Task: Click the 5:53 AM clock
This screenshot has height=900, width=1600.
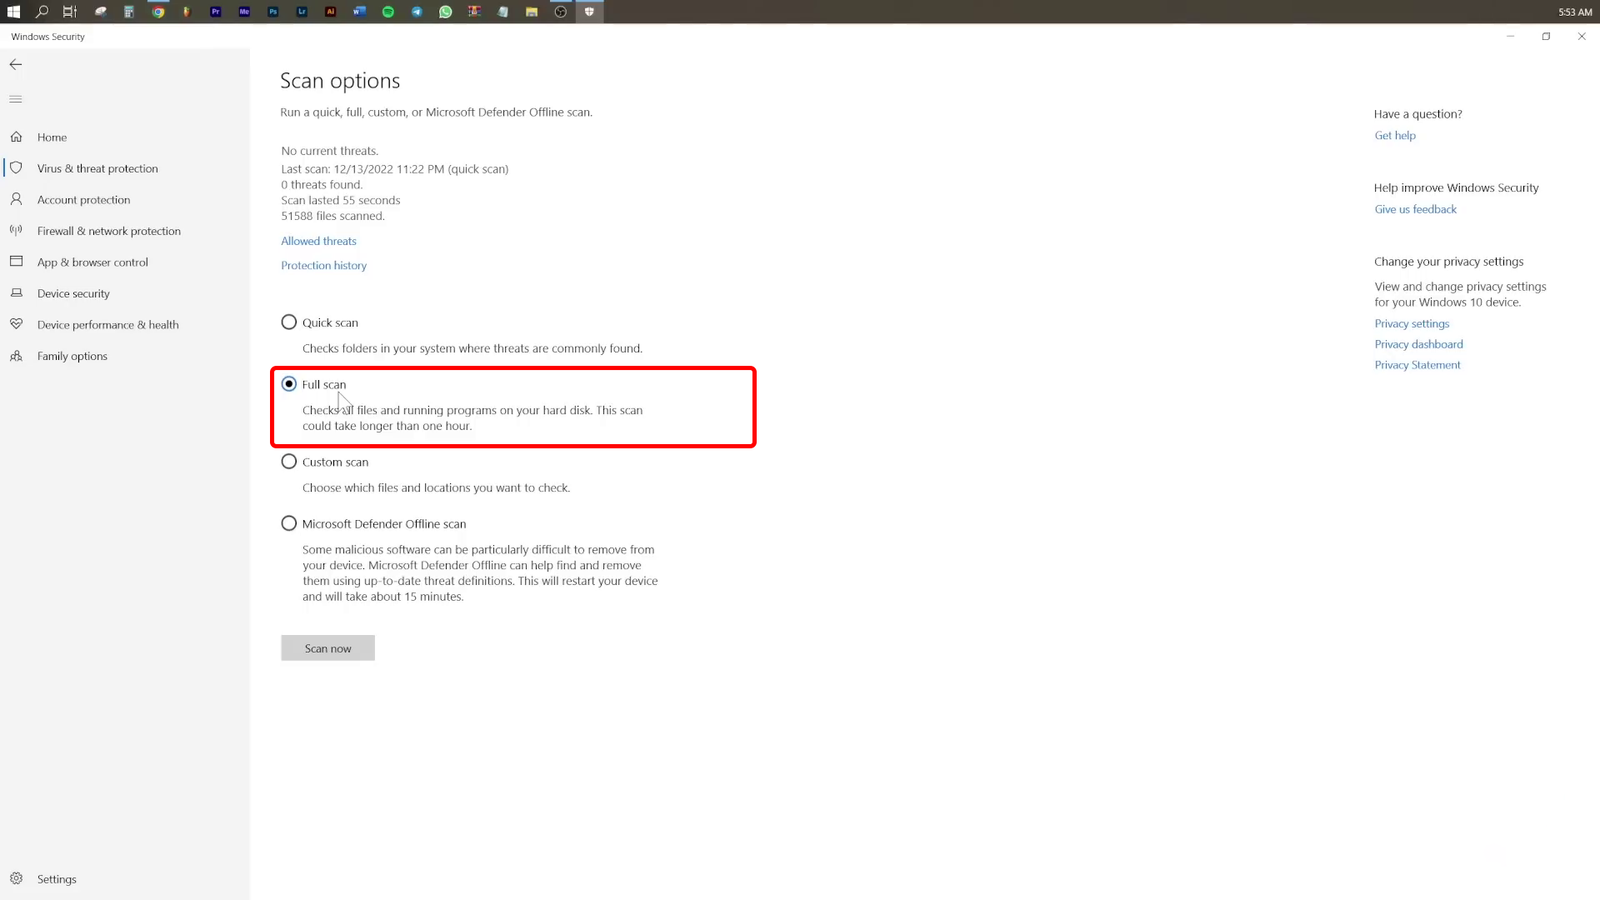Action: click(1575, 12)
